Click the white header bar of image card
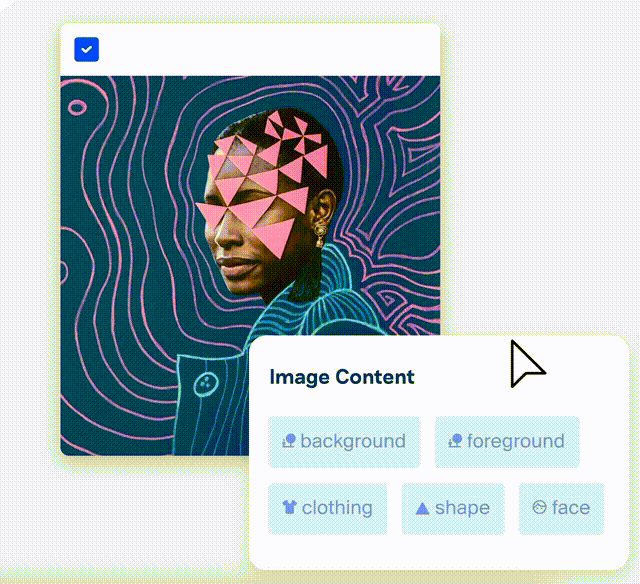Screen dimensions: 640x584 coord(250,49)
